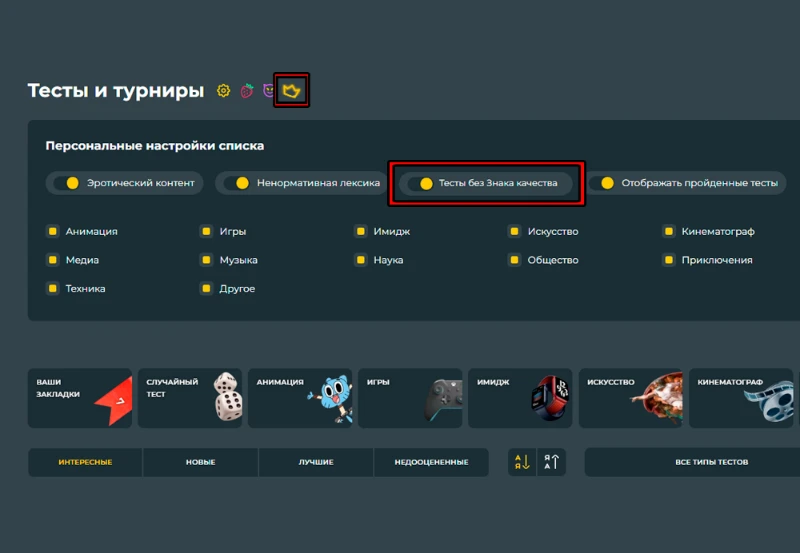Toggle Тесты без Знака качества switch
The width and height of the screenshot is (800, 553).
pos(421,183)
